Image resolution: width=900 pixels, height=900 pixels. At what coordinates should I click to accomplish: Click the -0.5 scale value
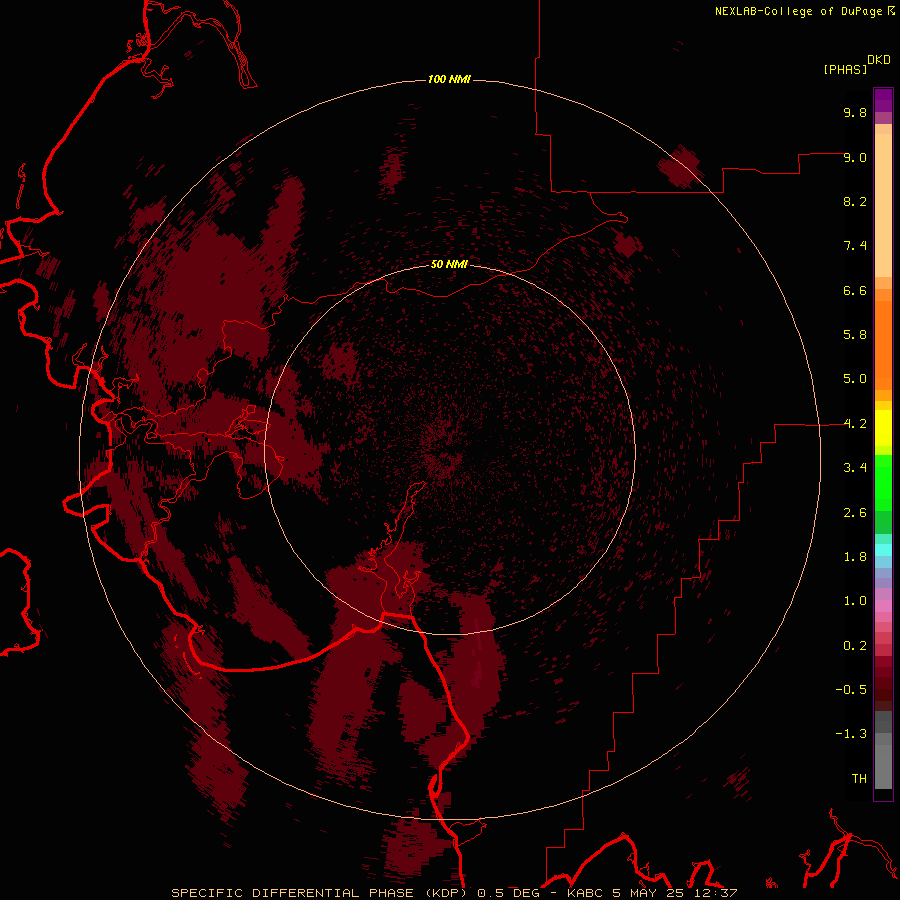point(851,690)
